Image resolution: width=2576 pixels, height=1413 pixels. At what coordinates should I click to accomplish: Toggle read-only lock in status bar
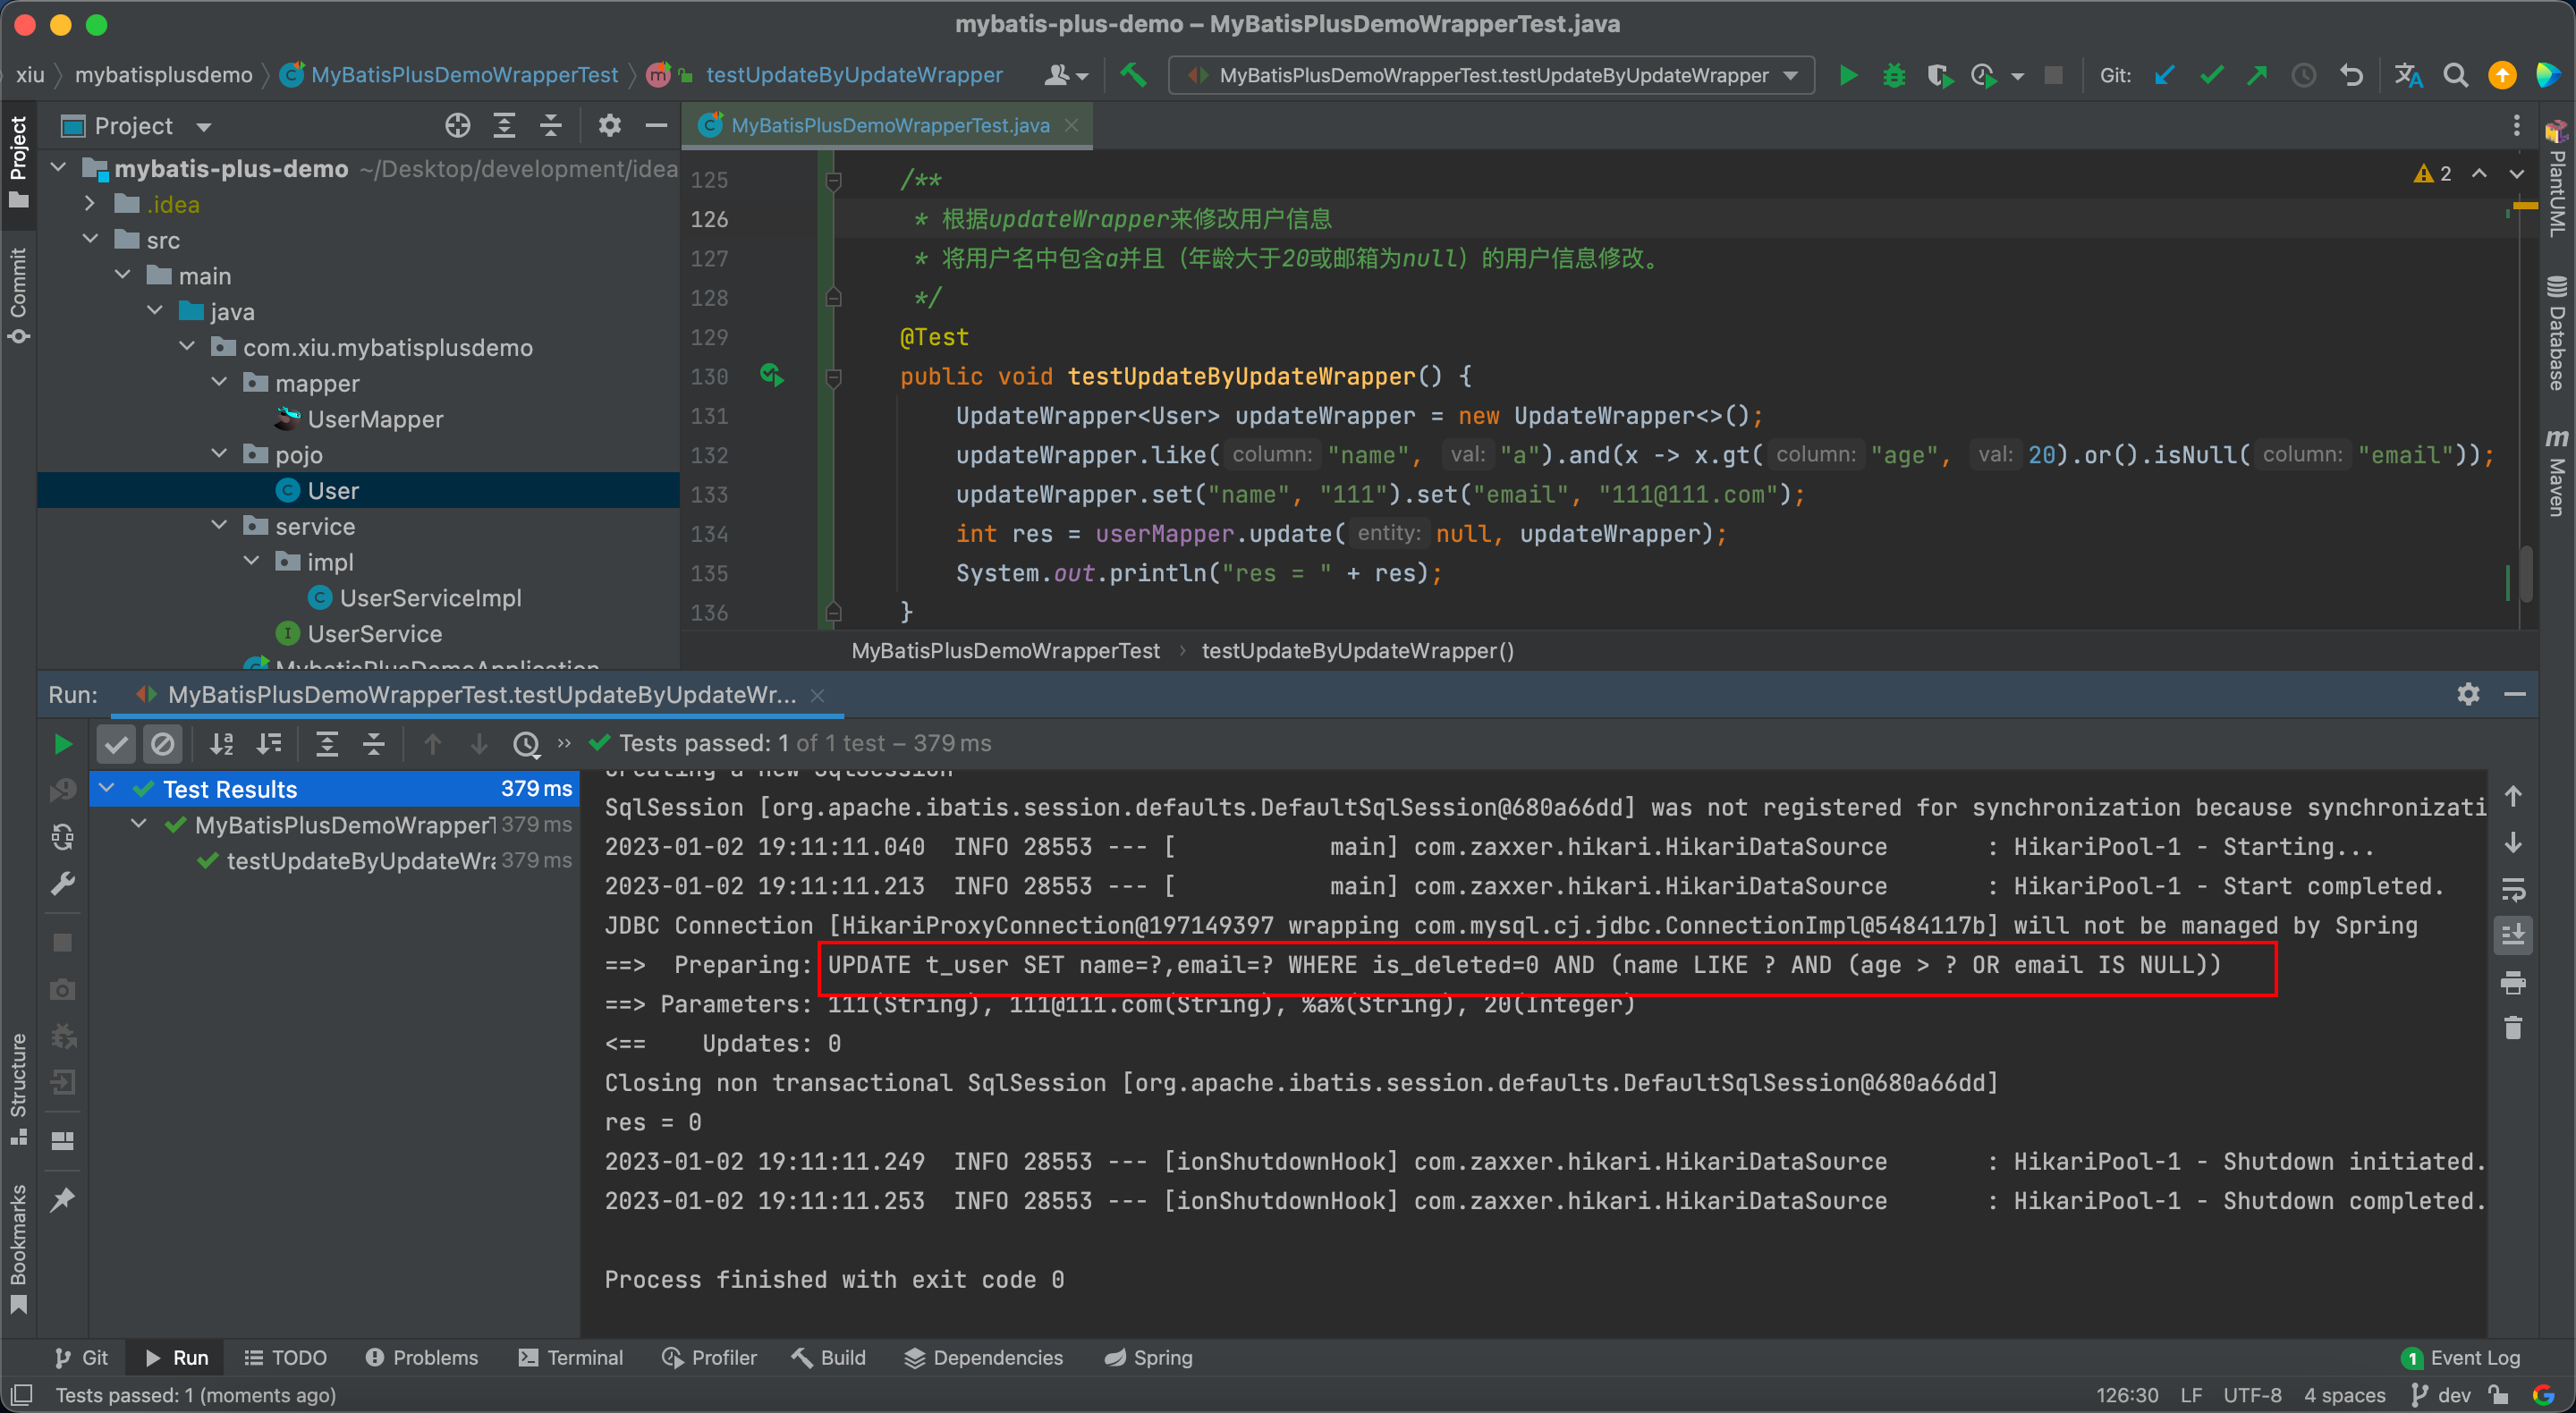(x=2499, y=1394)
